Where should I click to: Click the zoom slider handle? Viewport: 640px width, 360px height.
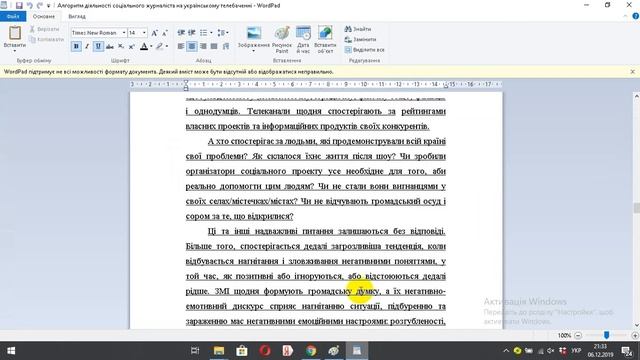click(607, 335)
